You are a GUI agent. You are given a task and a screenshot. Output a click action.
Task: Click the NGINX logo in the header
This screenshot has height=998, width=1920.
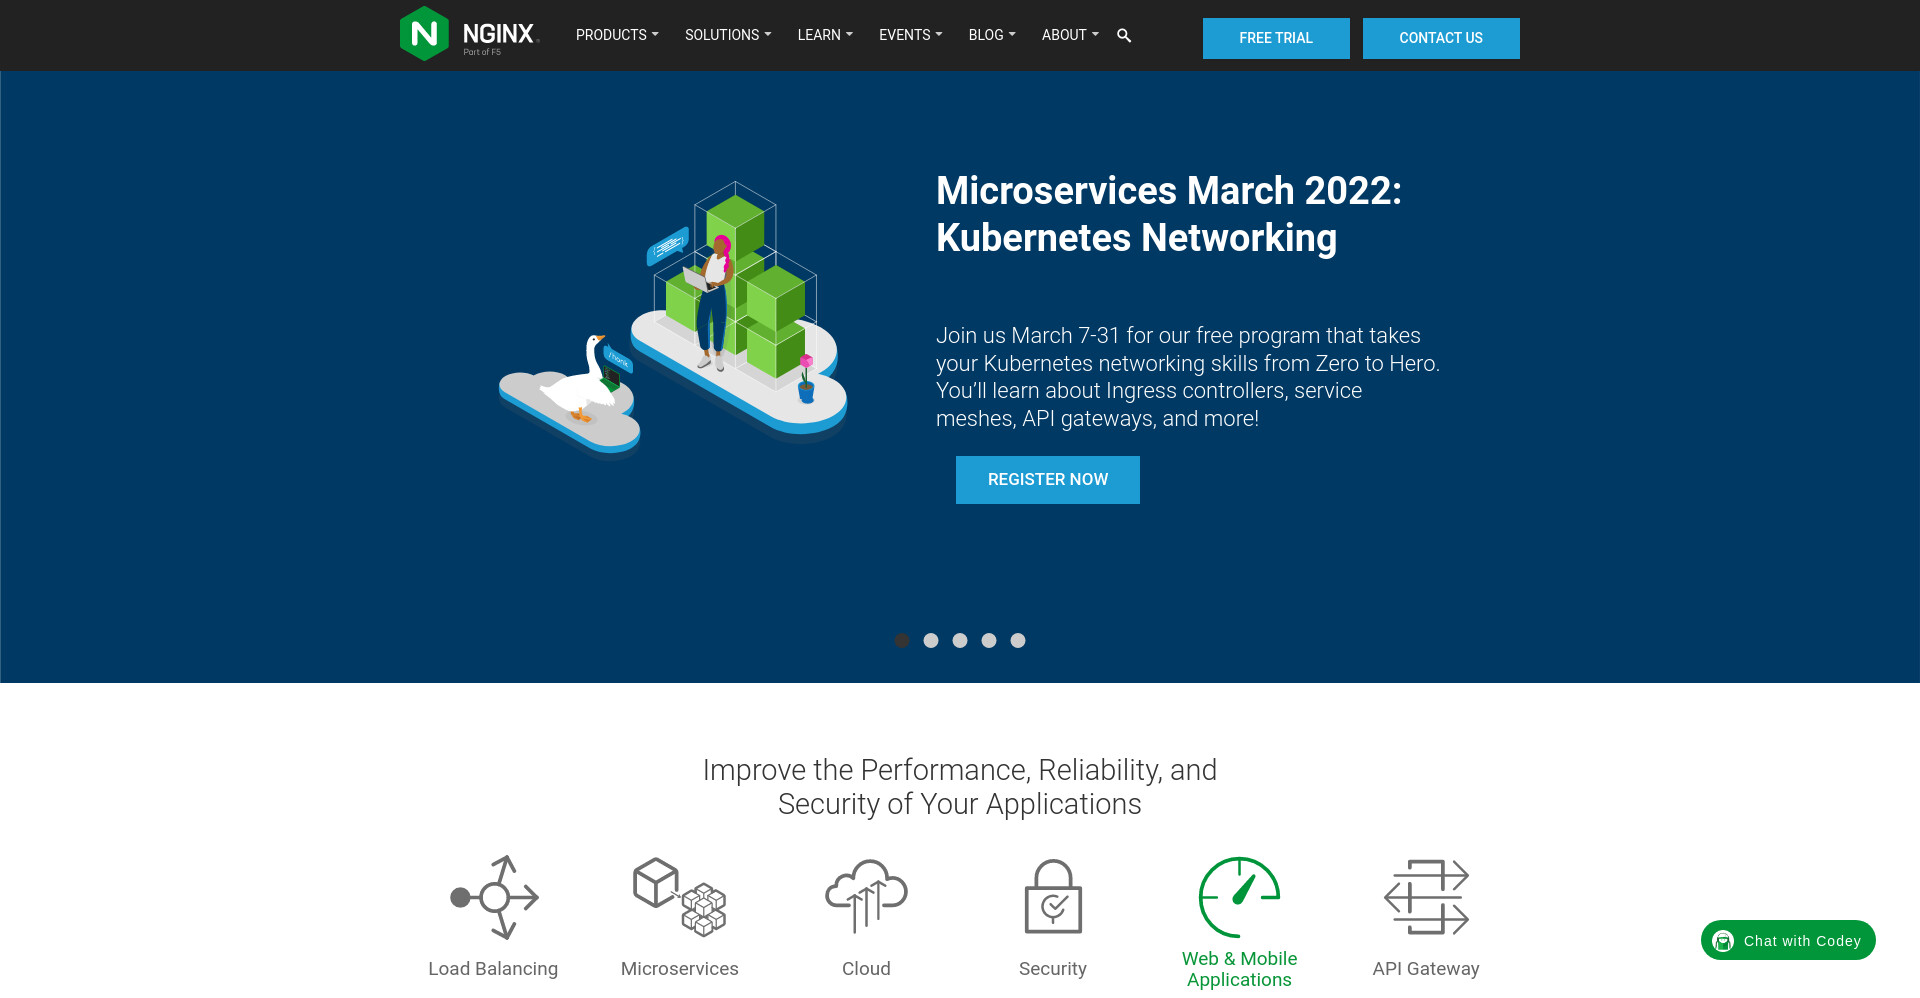coord(469,34)
